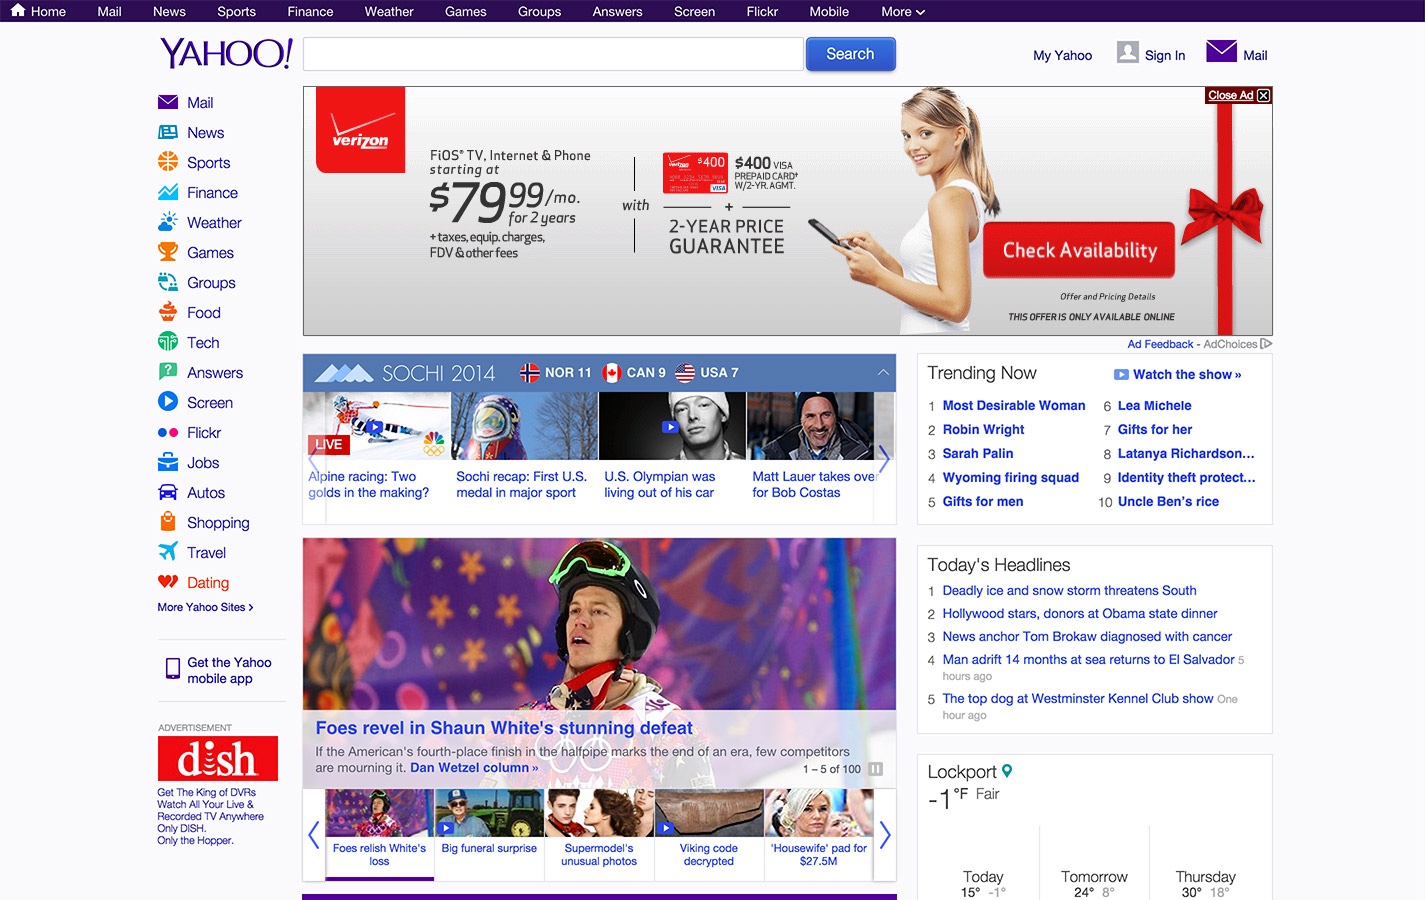Select Weather in the top navigation bar
This screenshot has width=1425, height=900.
tap(389, 11)
